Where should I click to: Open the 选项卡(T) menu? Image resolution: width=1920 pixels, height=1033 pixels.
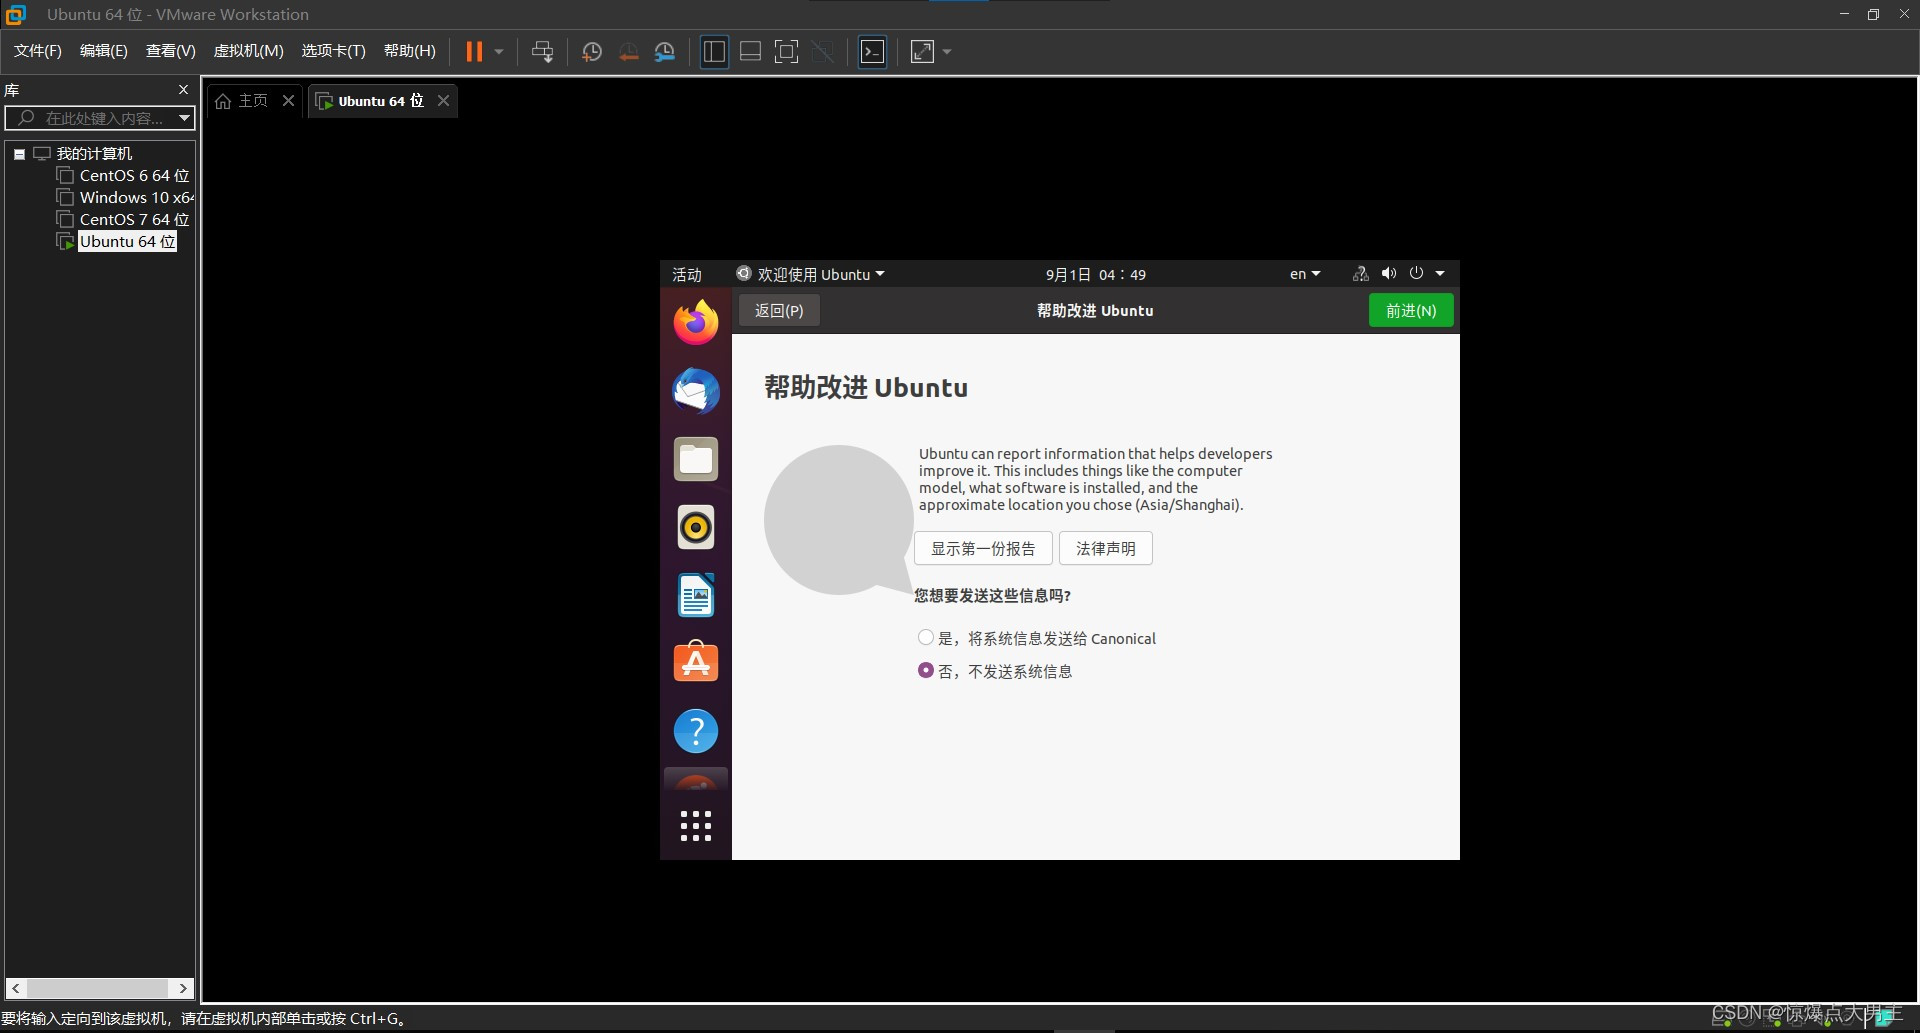(333, 51)
